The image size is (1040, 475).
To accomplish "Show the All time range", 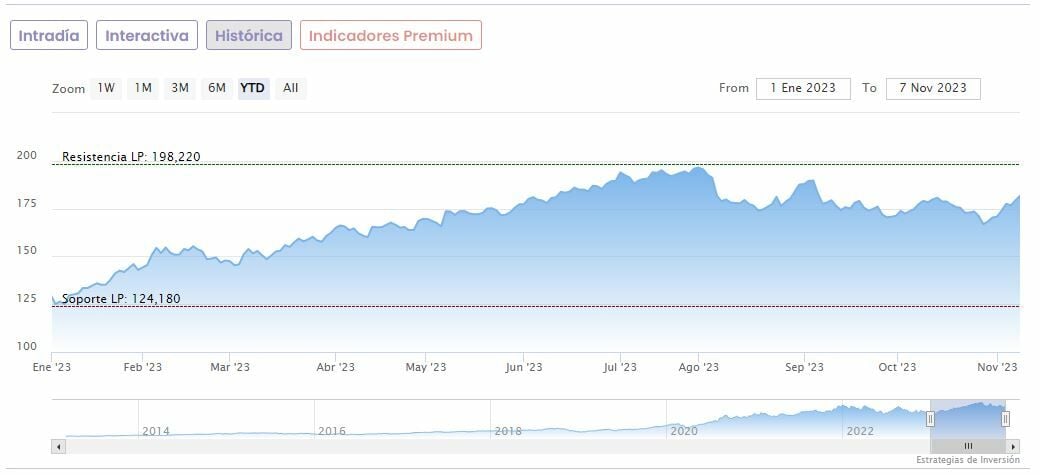I will coord(290,88).
